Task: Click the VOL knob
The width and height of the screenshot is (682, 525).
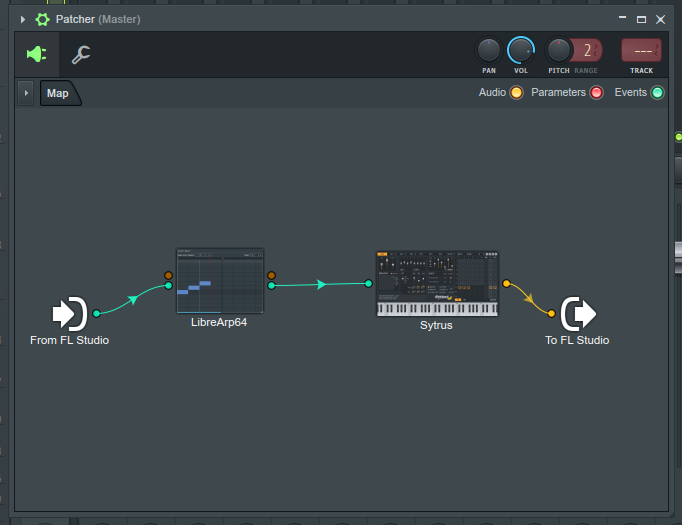Action: click(x=521, y=50)
